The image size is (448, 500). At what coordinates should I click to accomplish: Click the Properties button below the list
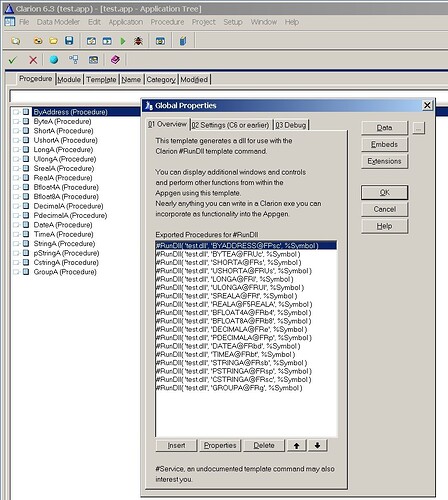coord(220,446)
